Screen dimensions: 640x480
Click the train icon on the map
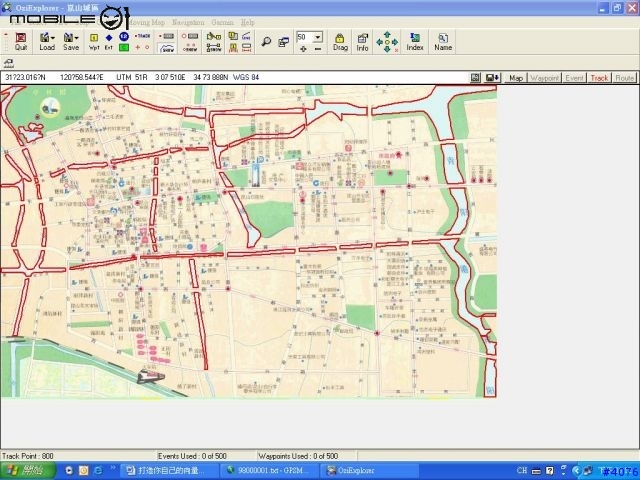point(151,376)
